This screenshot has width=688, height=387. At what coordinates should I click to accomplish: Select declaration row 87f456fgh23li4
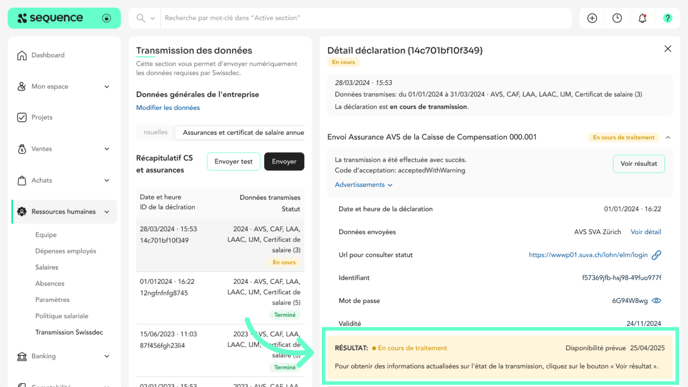tap(220, 351)
